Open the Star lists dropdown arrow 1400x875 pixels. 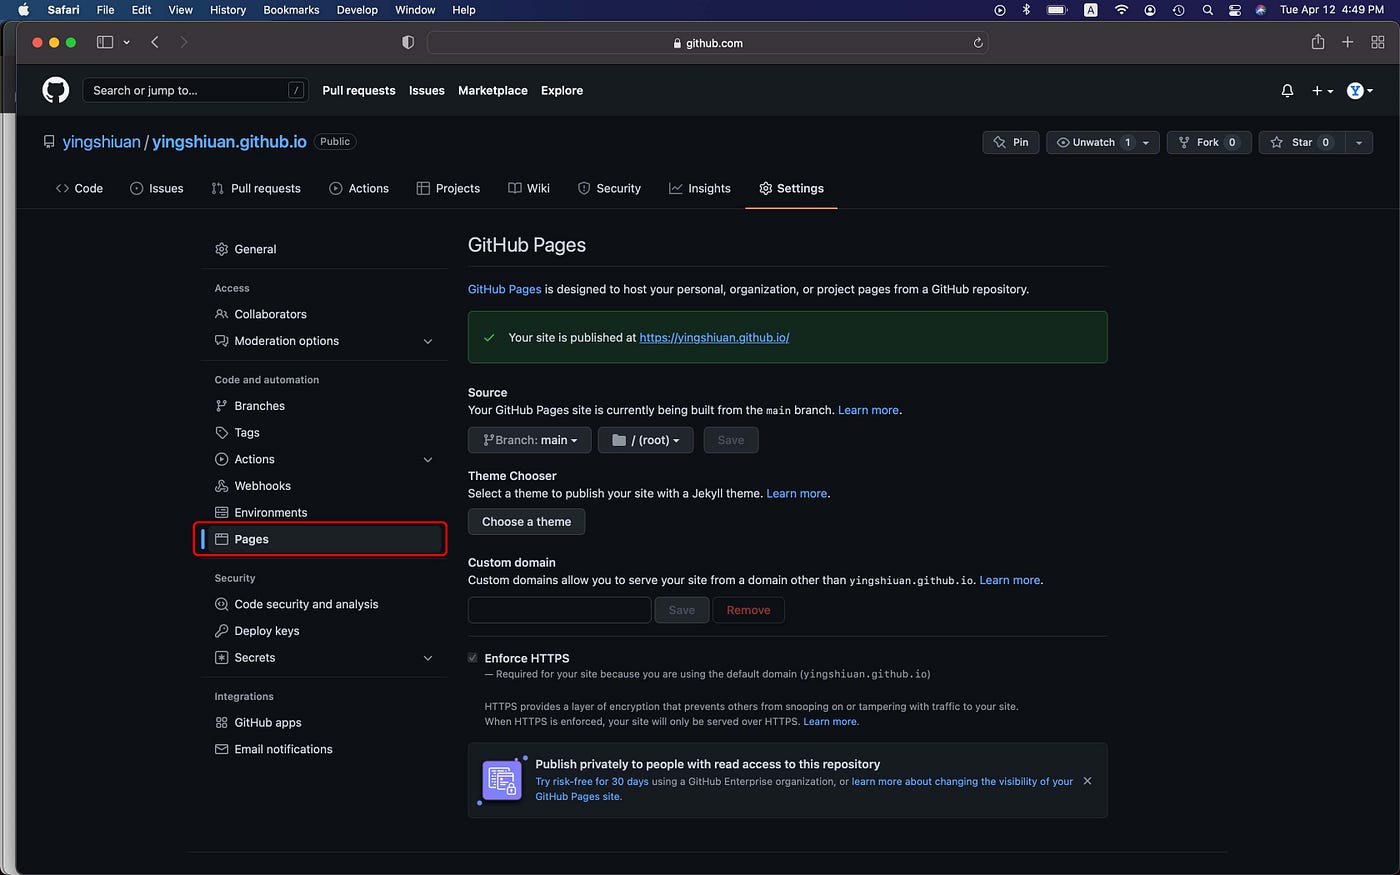[1359, 142]
